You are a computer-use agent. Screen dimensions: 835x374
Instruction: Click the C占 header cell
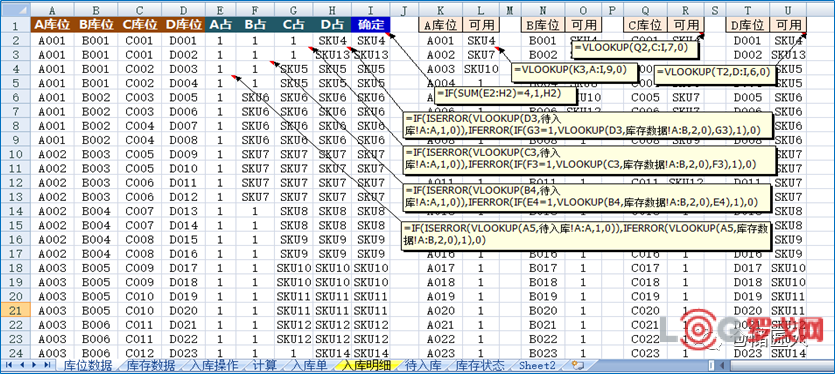pos(294,25)
